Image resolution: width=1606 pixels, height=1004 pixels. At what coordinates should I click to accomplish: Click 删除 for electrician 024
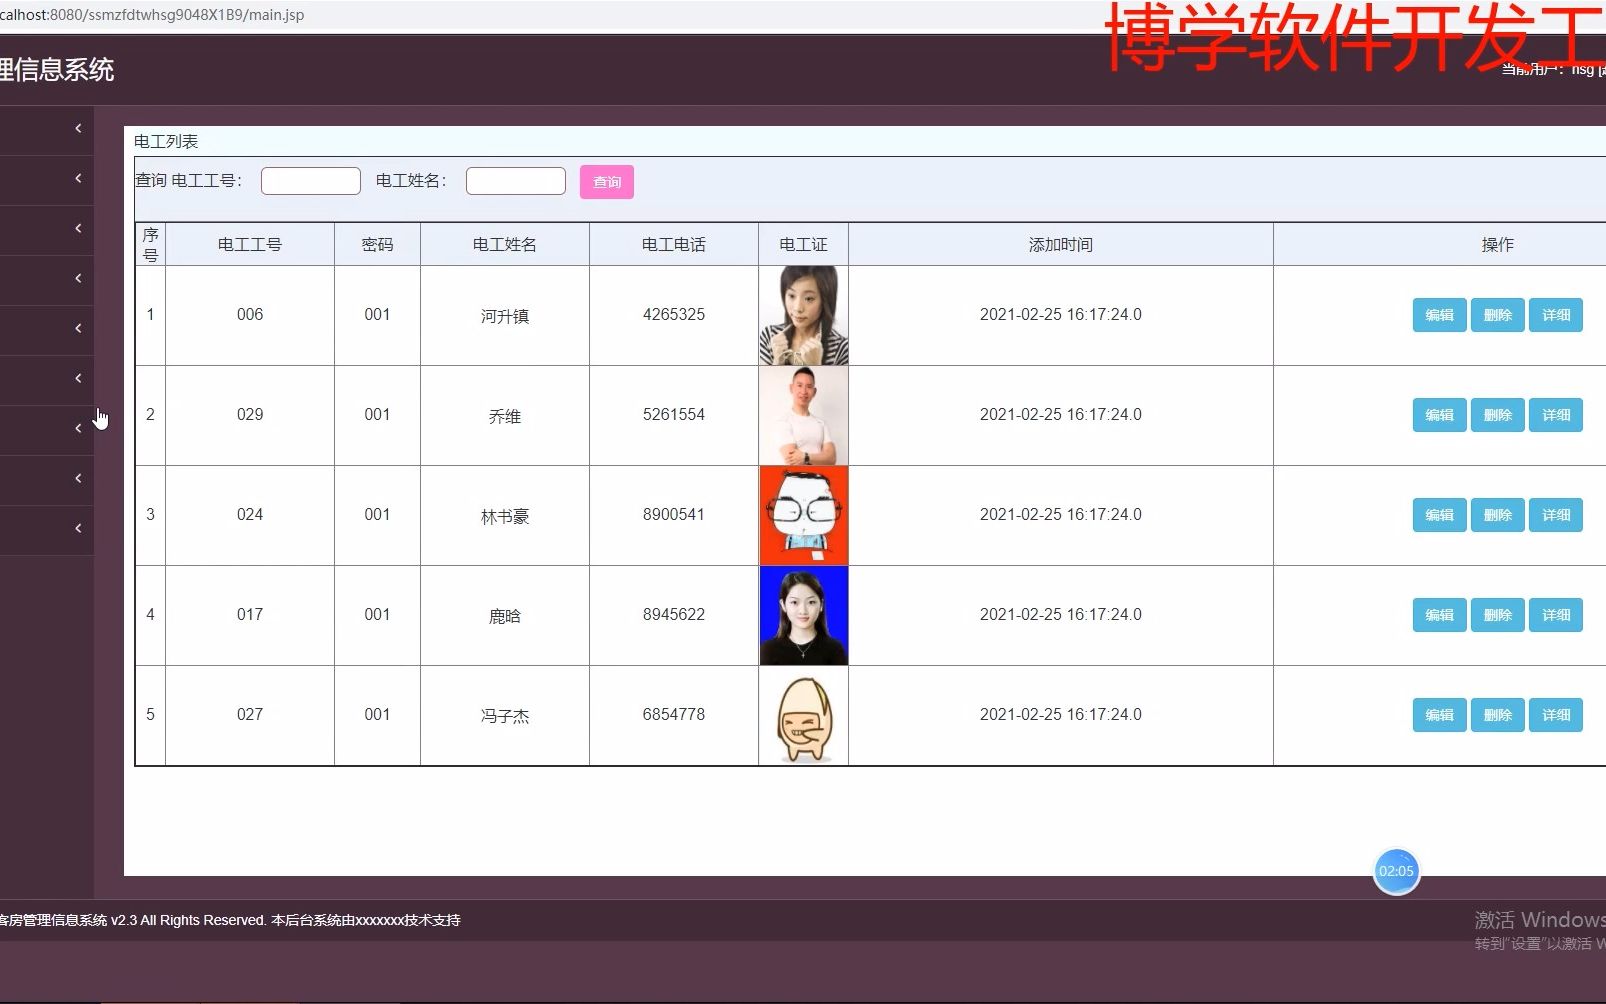pos(1497,515)
